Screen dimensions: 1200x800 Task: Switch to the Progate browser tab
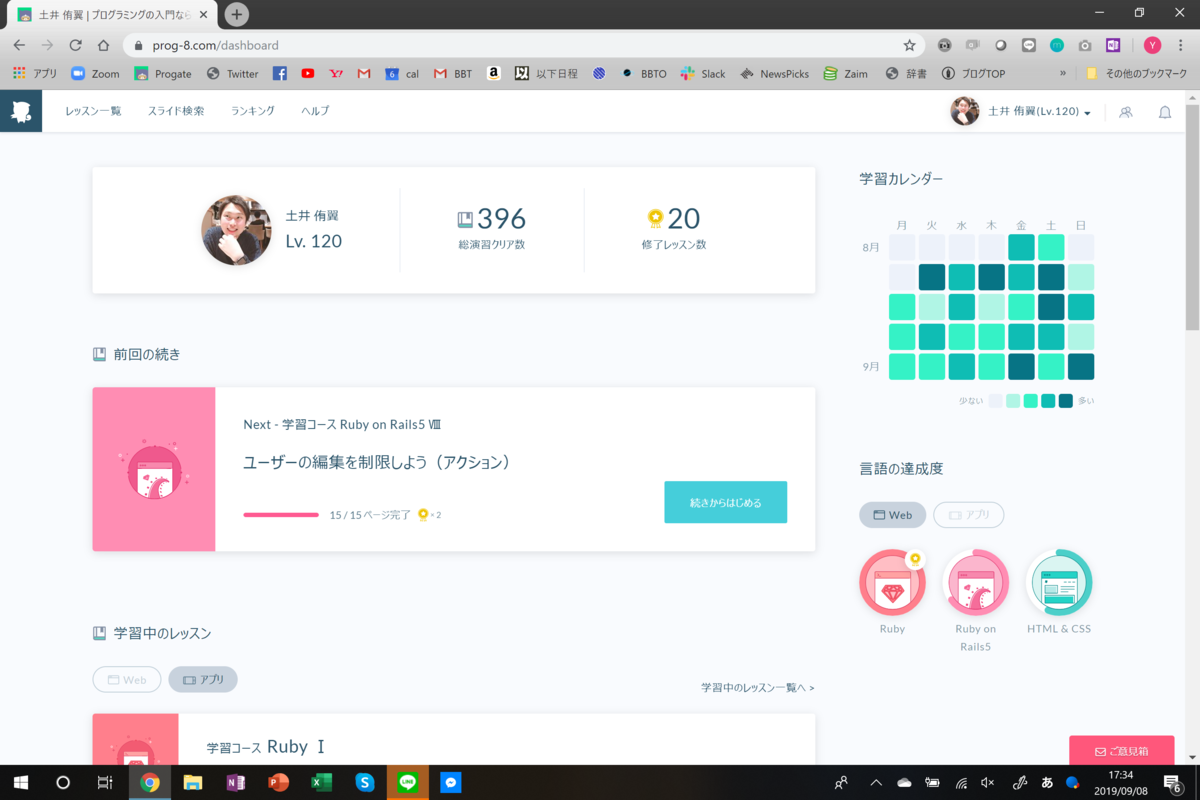pos(110,15)
